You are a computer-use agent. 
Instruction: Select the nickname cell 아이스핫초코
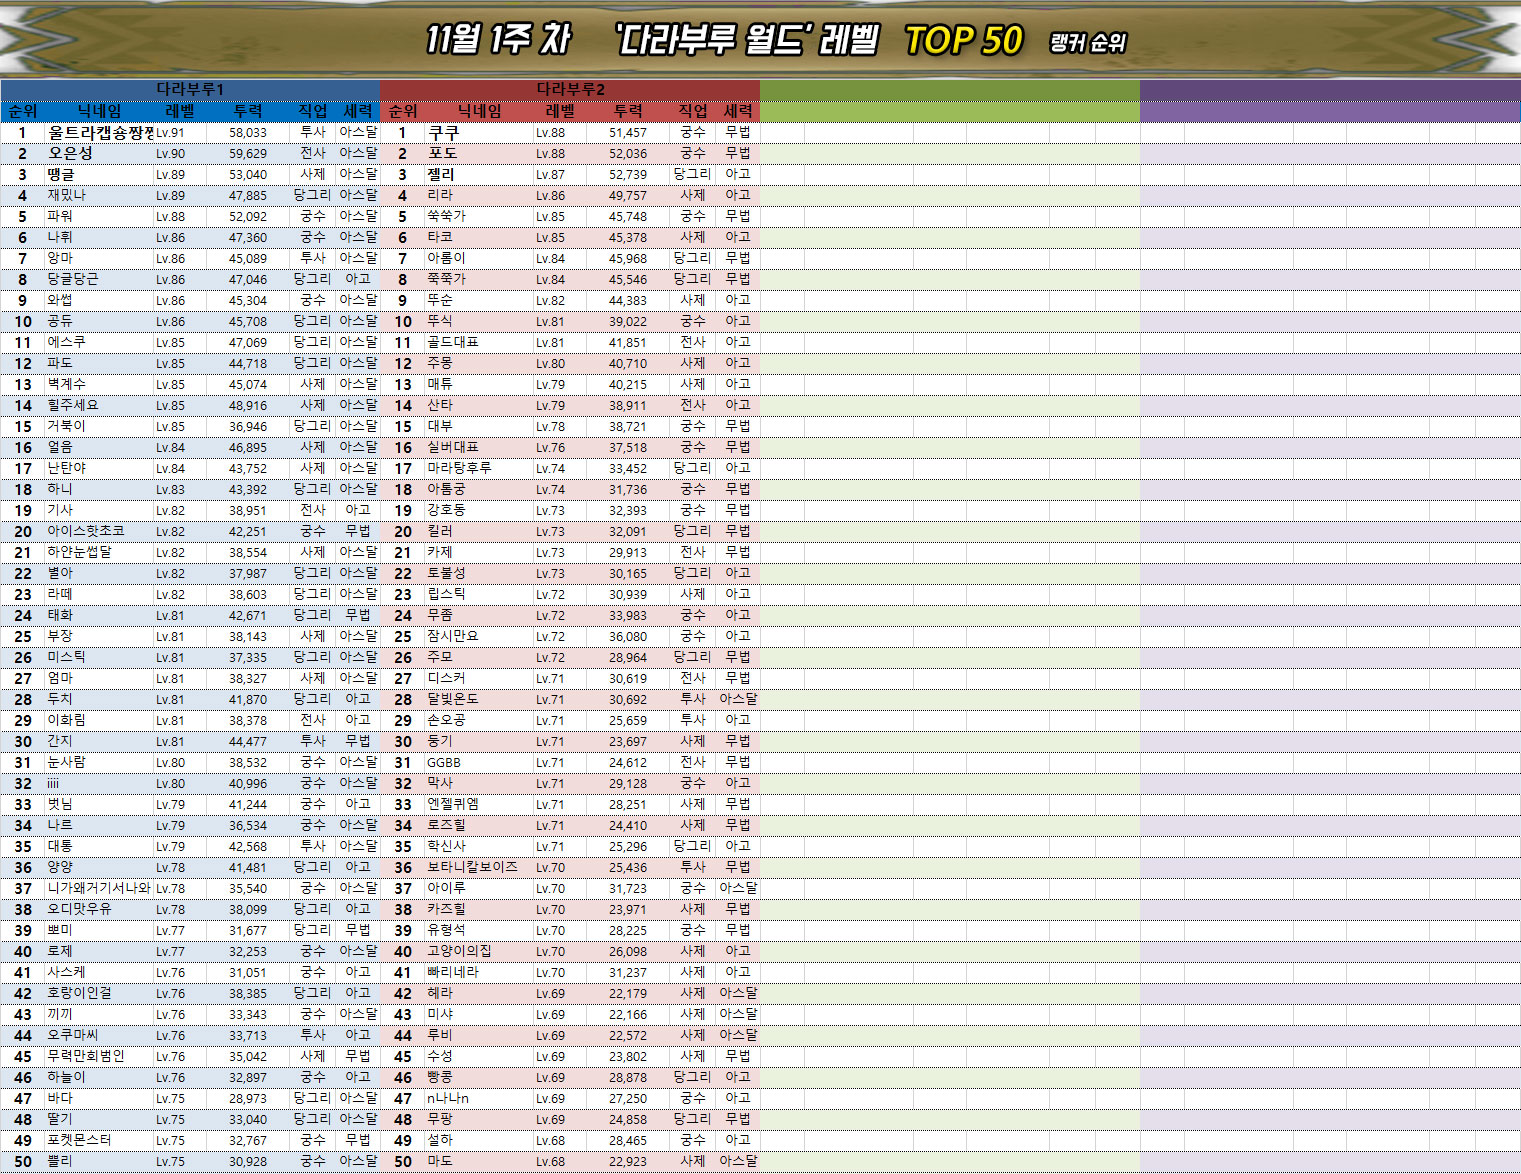86,531
